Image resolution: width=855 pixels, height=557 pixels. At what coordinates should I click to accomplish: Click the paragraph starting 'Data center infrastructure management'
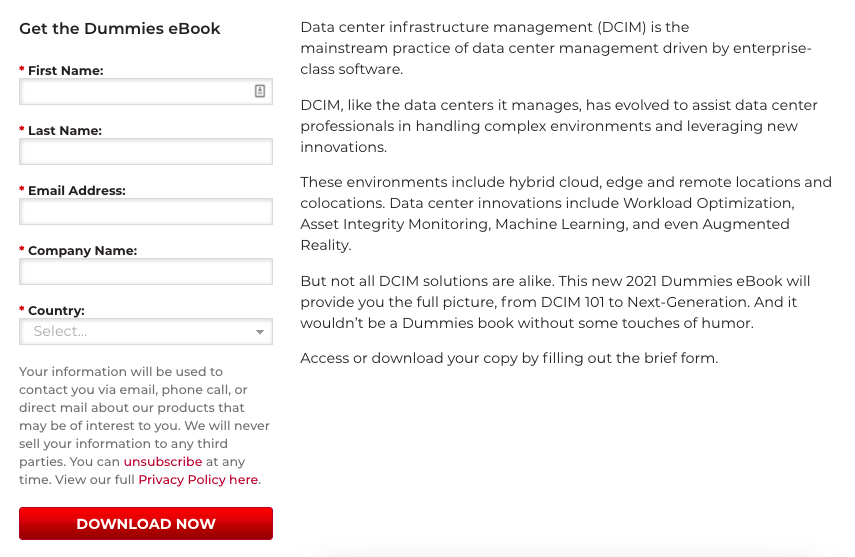coord(556,48)
